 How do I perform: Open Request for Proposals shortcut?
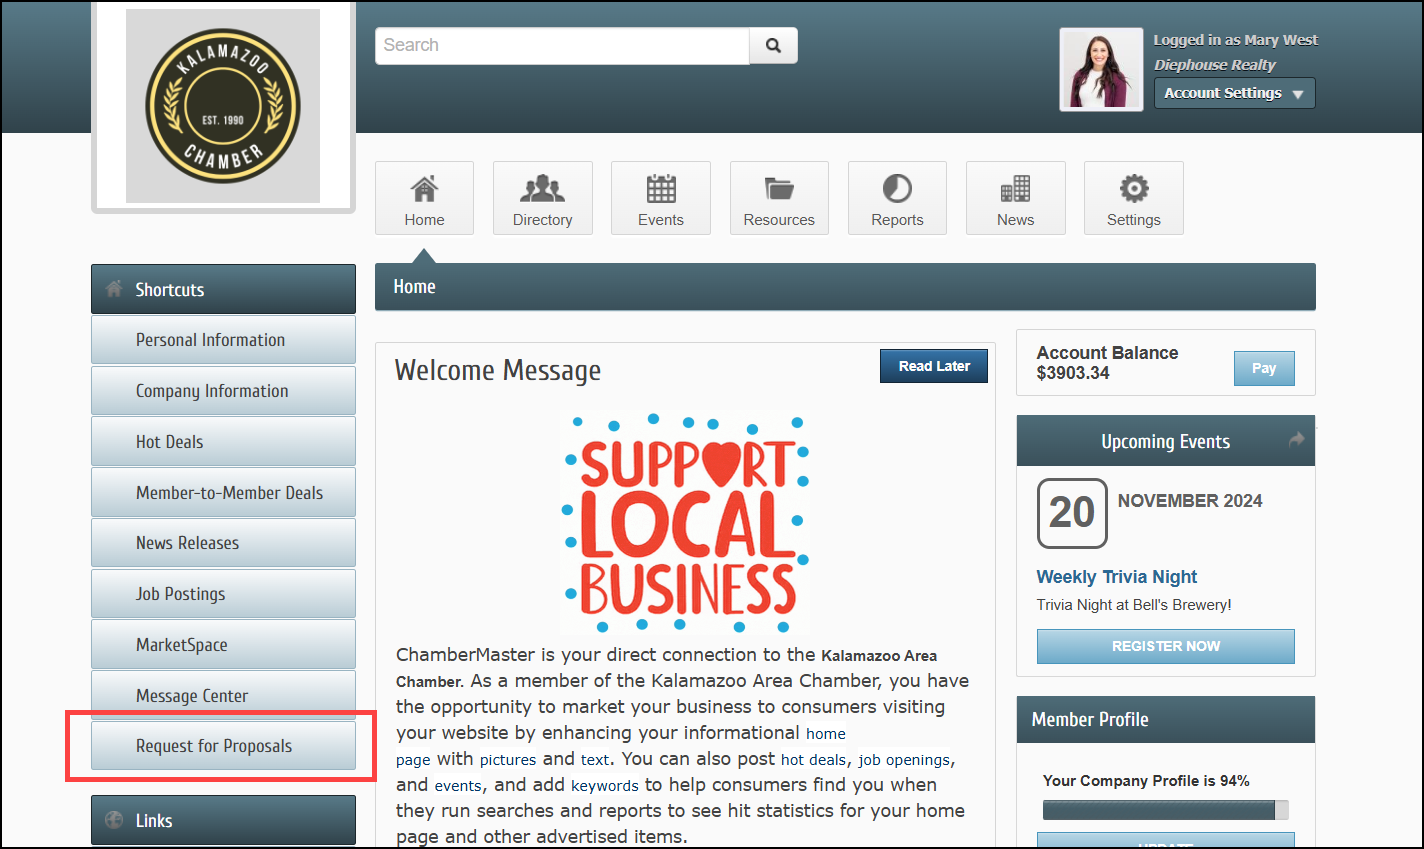223,746
